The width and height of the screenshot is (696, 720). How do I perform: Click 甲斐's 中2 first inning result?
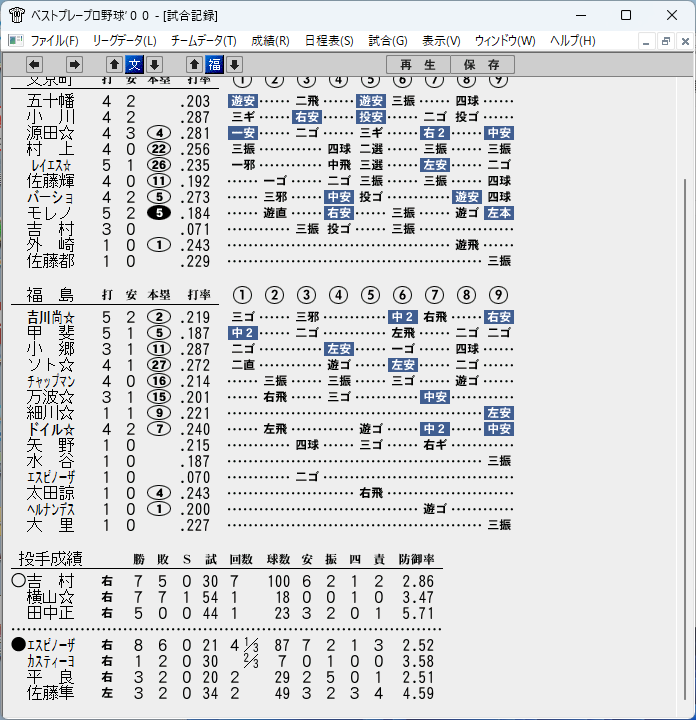[242, 333]
